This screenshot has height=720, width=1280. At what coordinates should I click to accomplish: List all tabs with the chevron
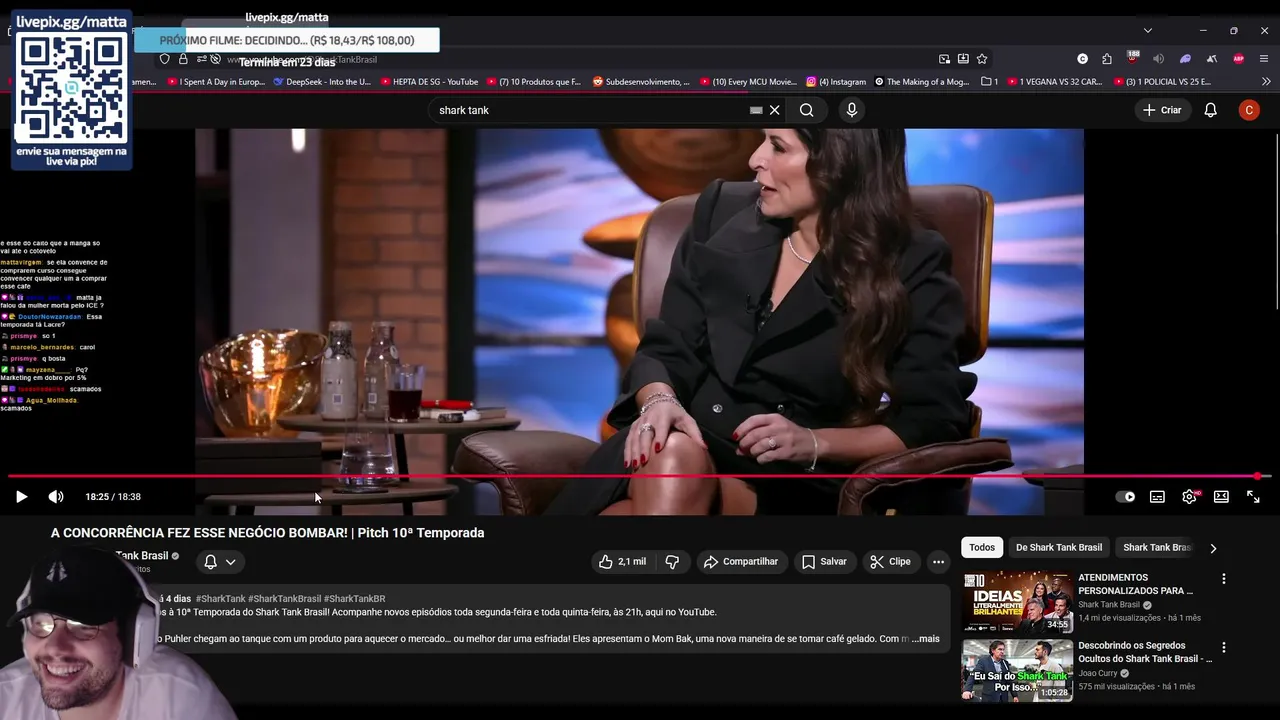tap(1147, 30)
